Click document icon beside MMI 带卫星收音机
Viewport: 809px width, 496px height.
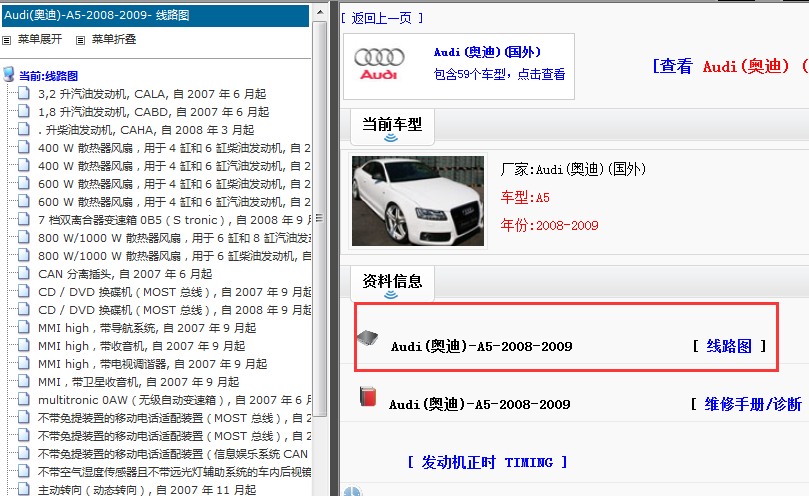click(x=24, y=381)
